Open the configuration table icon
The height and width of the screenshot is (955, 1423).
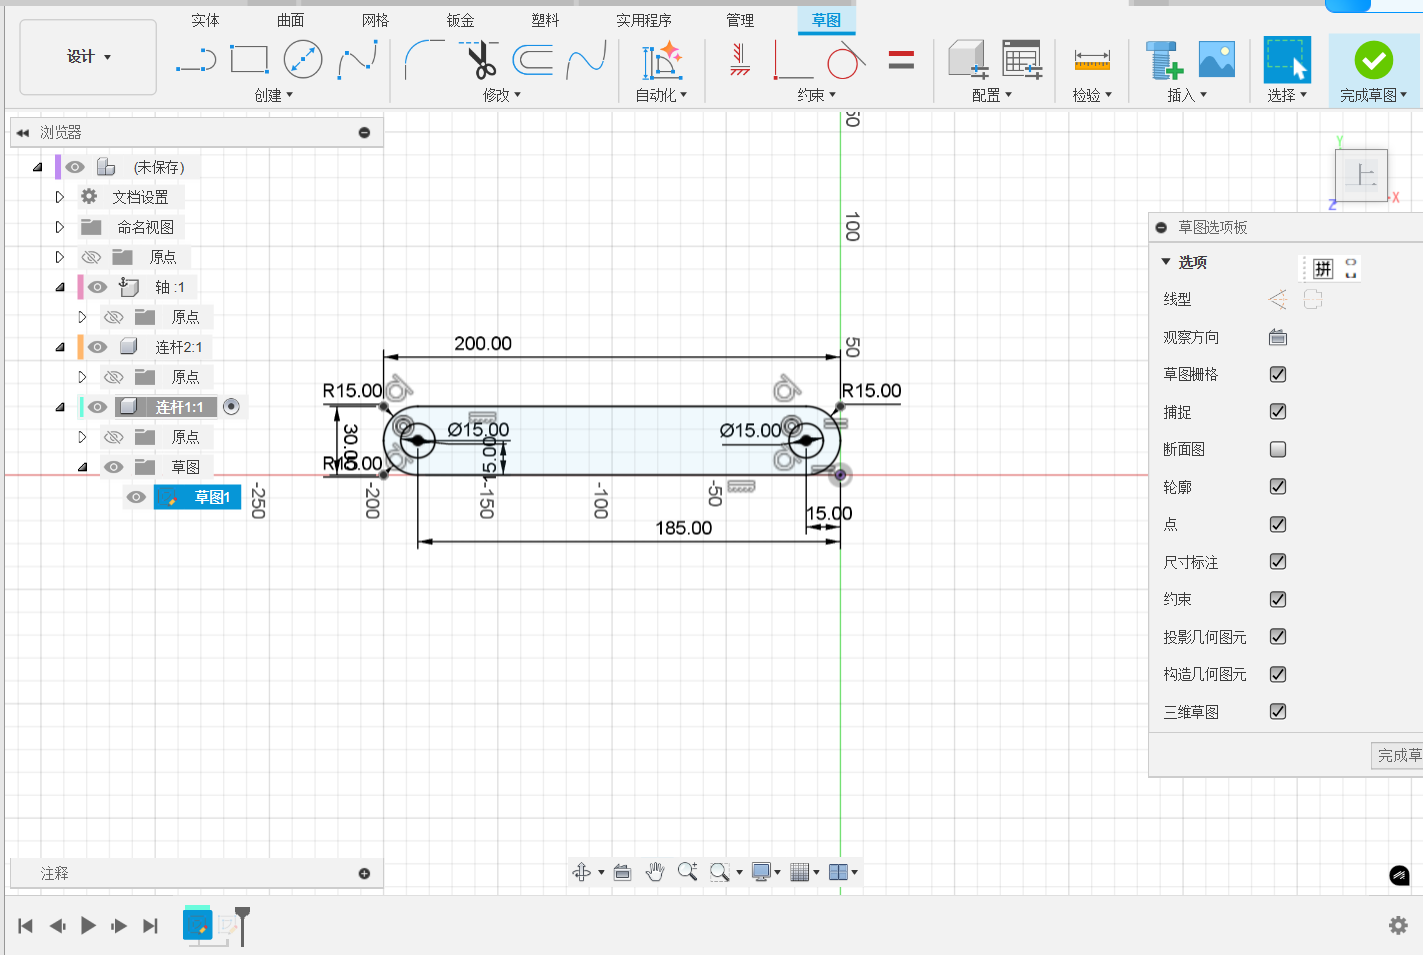[x=1022, y=60]
